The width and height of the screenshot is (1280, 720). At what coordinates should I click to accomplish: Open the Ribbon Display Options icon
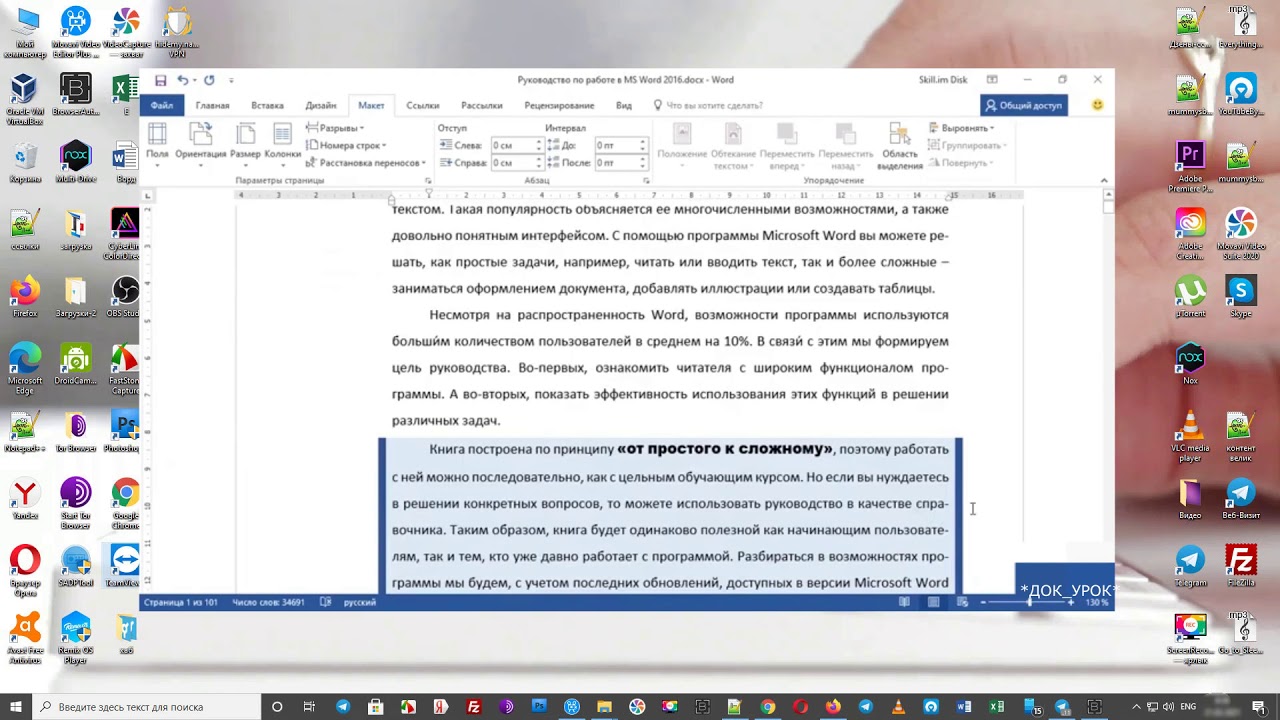[992, 80]
